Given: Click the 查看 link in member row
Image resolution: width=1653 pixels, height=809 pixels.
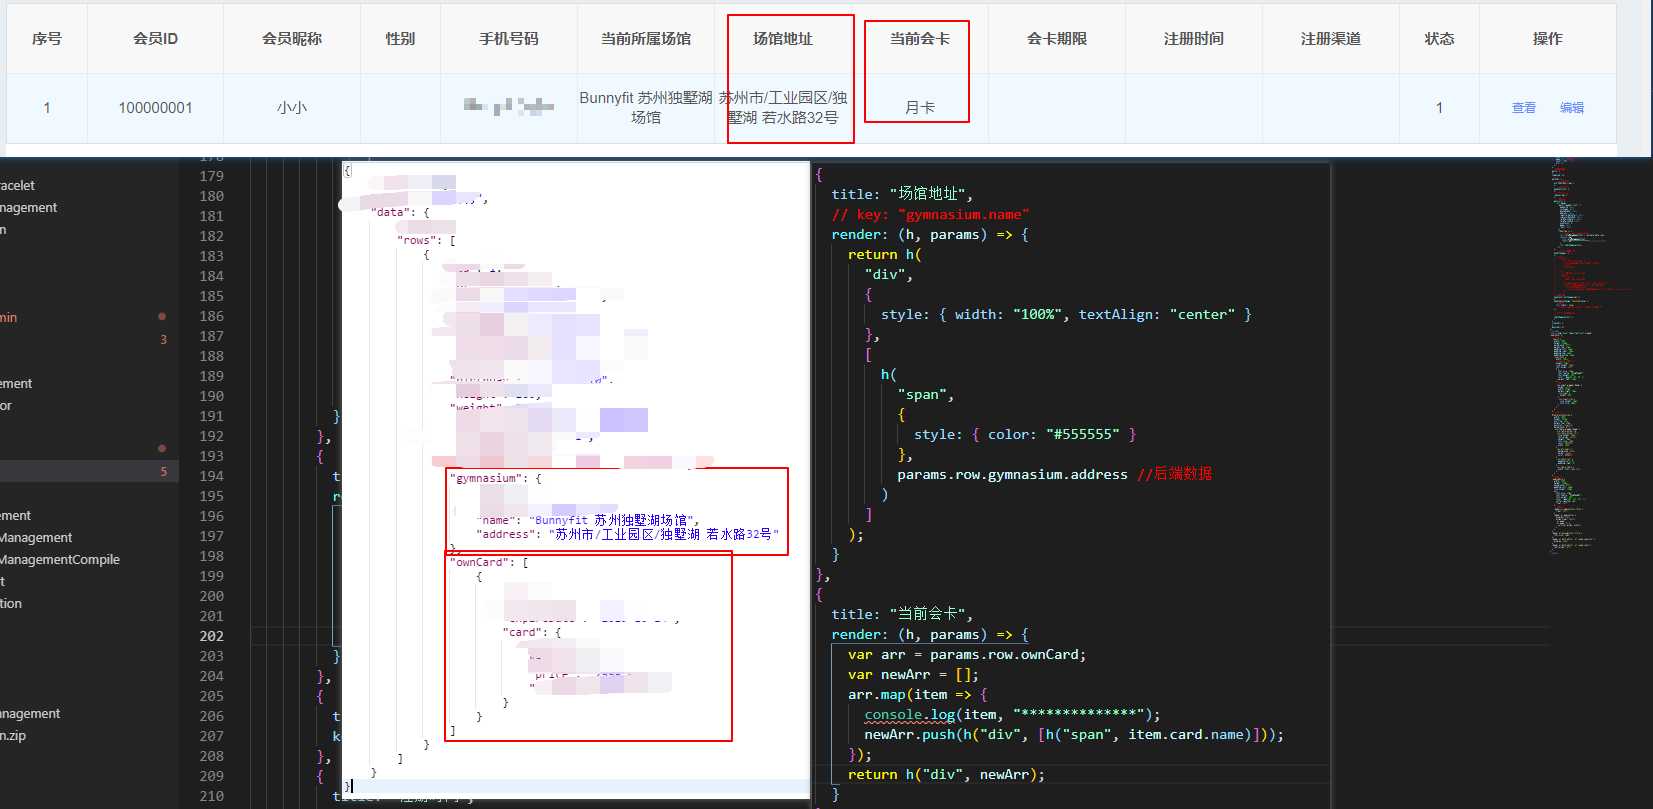Looking at the screenshot, I should (1523, 108).
